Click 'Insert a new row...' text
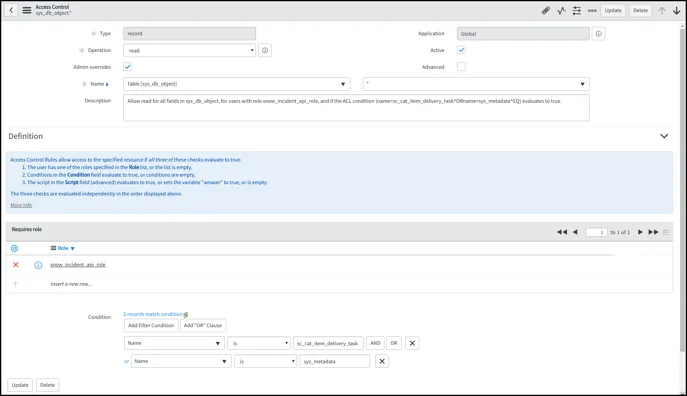Screen dimensions: 687x396 pos(71,284)
